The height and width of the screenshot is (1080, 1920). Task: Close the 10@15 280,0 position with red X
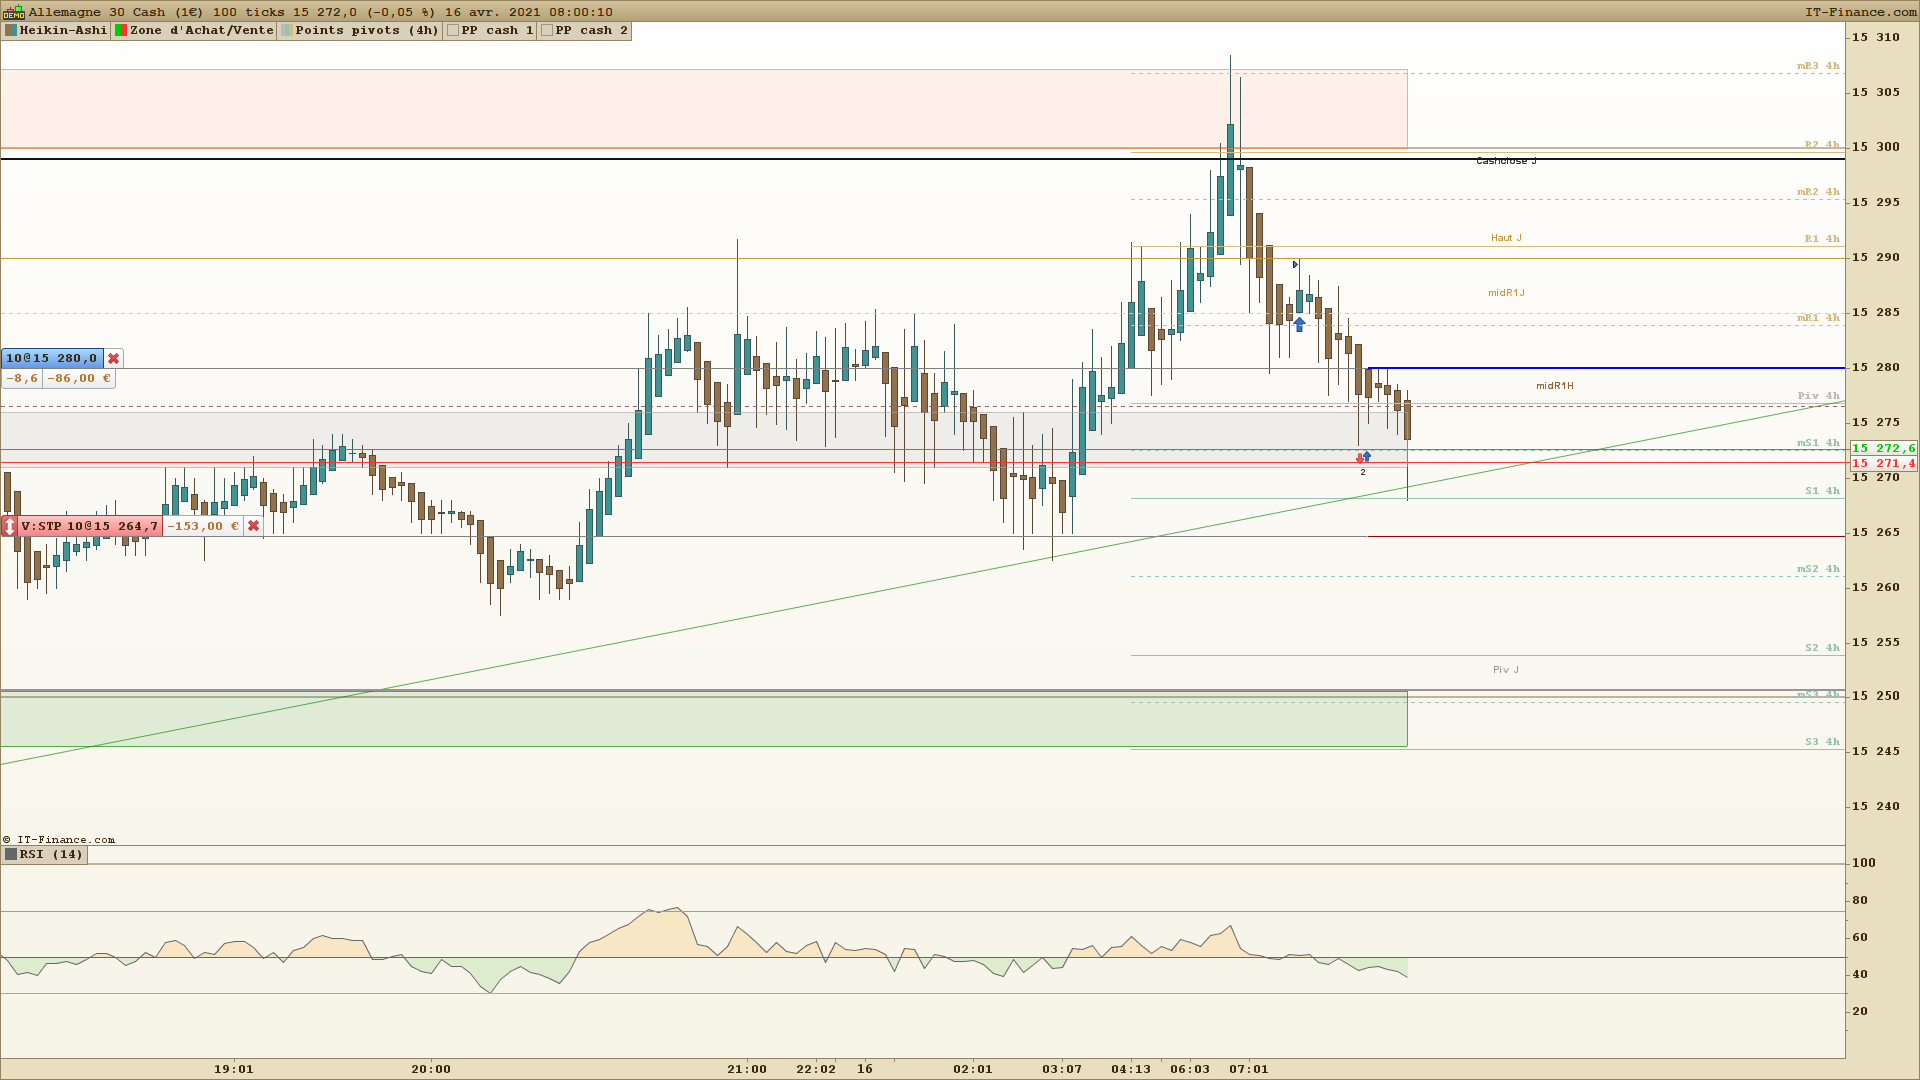[114, 358]
